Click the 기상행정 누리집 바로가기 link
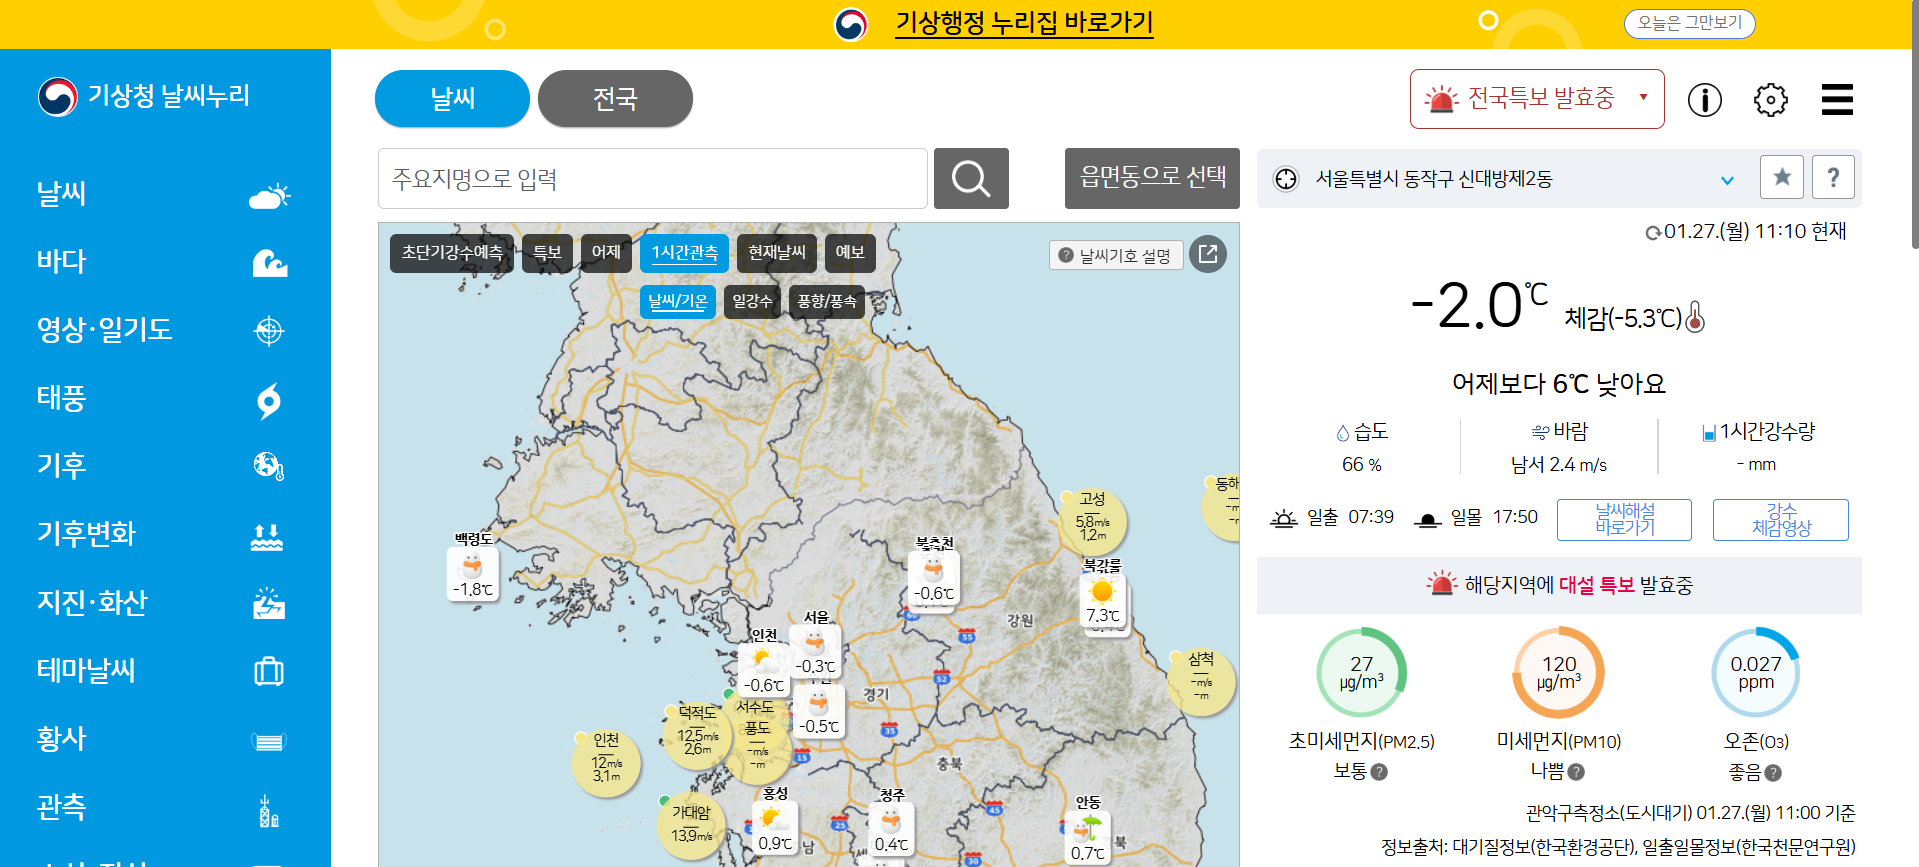The height and width of the screenshot is (867, 1919). 1024,22
